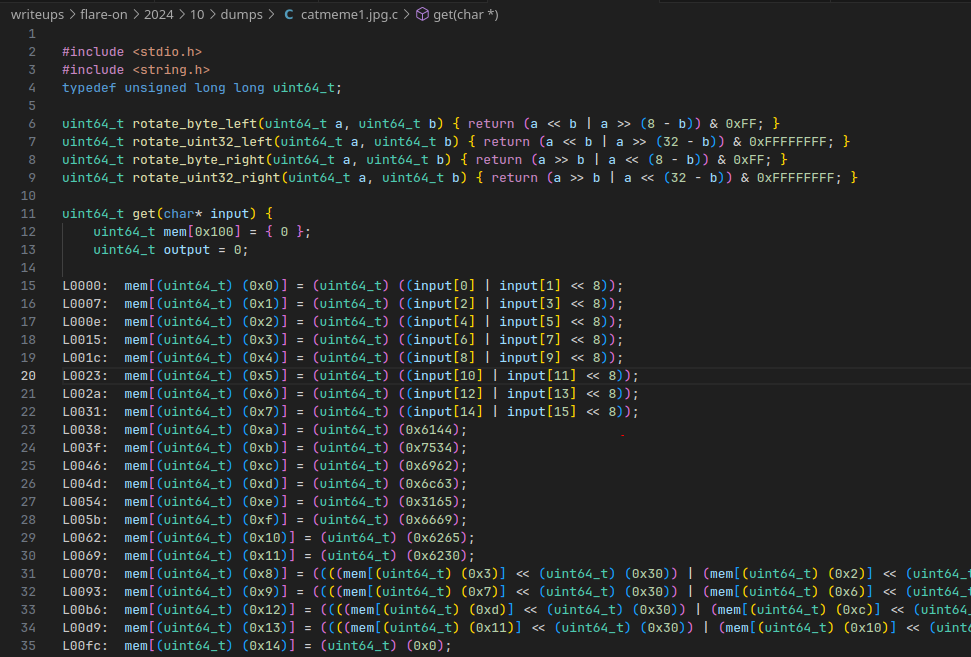The image size is (971, 657).
Task: Click line number 11 in the gutter
Action: click(28, 214)
